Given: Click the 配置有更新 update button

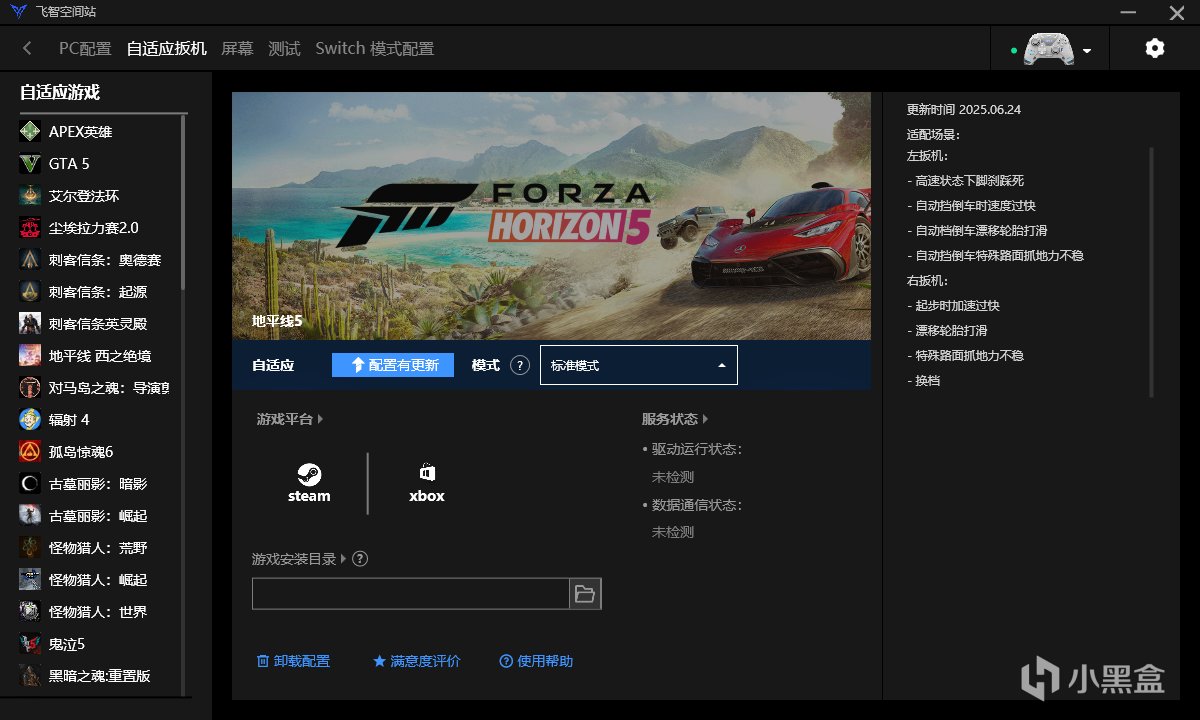Looking at the screenshot, I should coord(392,364).
